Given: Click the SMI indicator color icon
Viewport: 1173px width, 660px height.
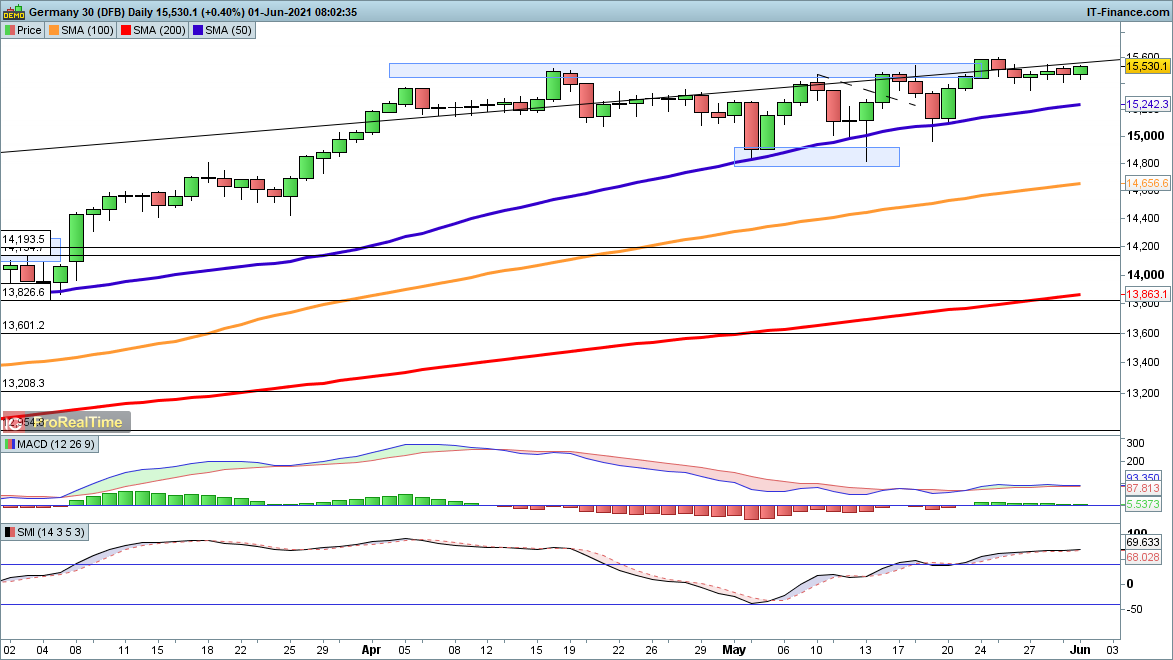Looking at the screenshot, I should [x=9, y=533].
